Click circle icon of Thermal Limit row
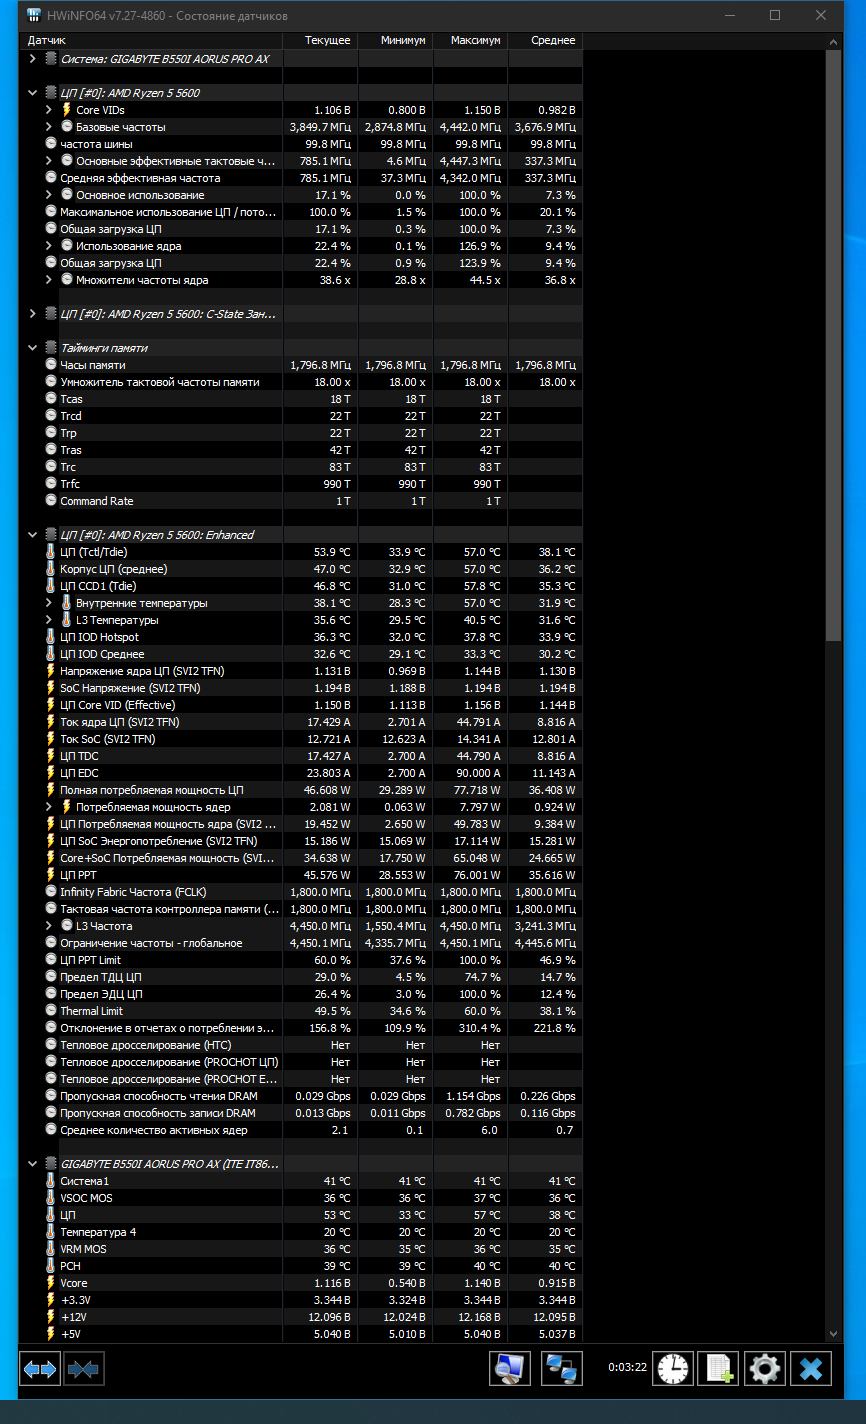 (x=51, y=1011)
